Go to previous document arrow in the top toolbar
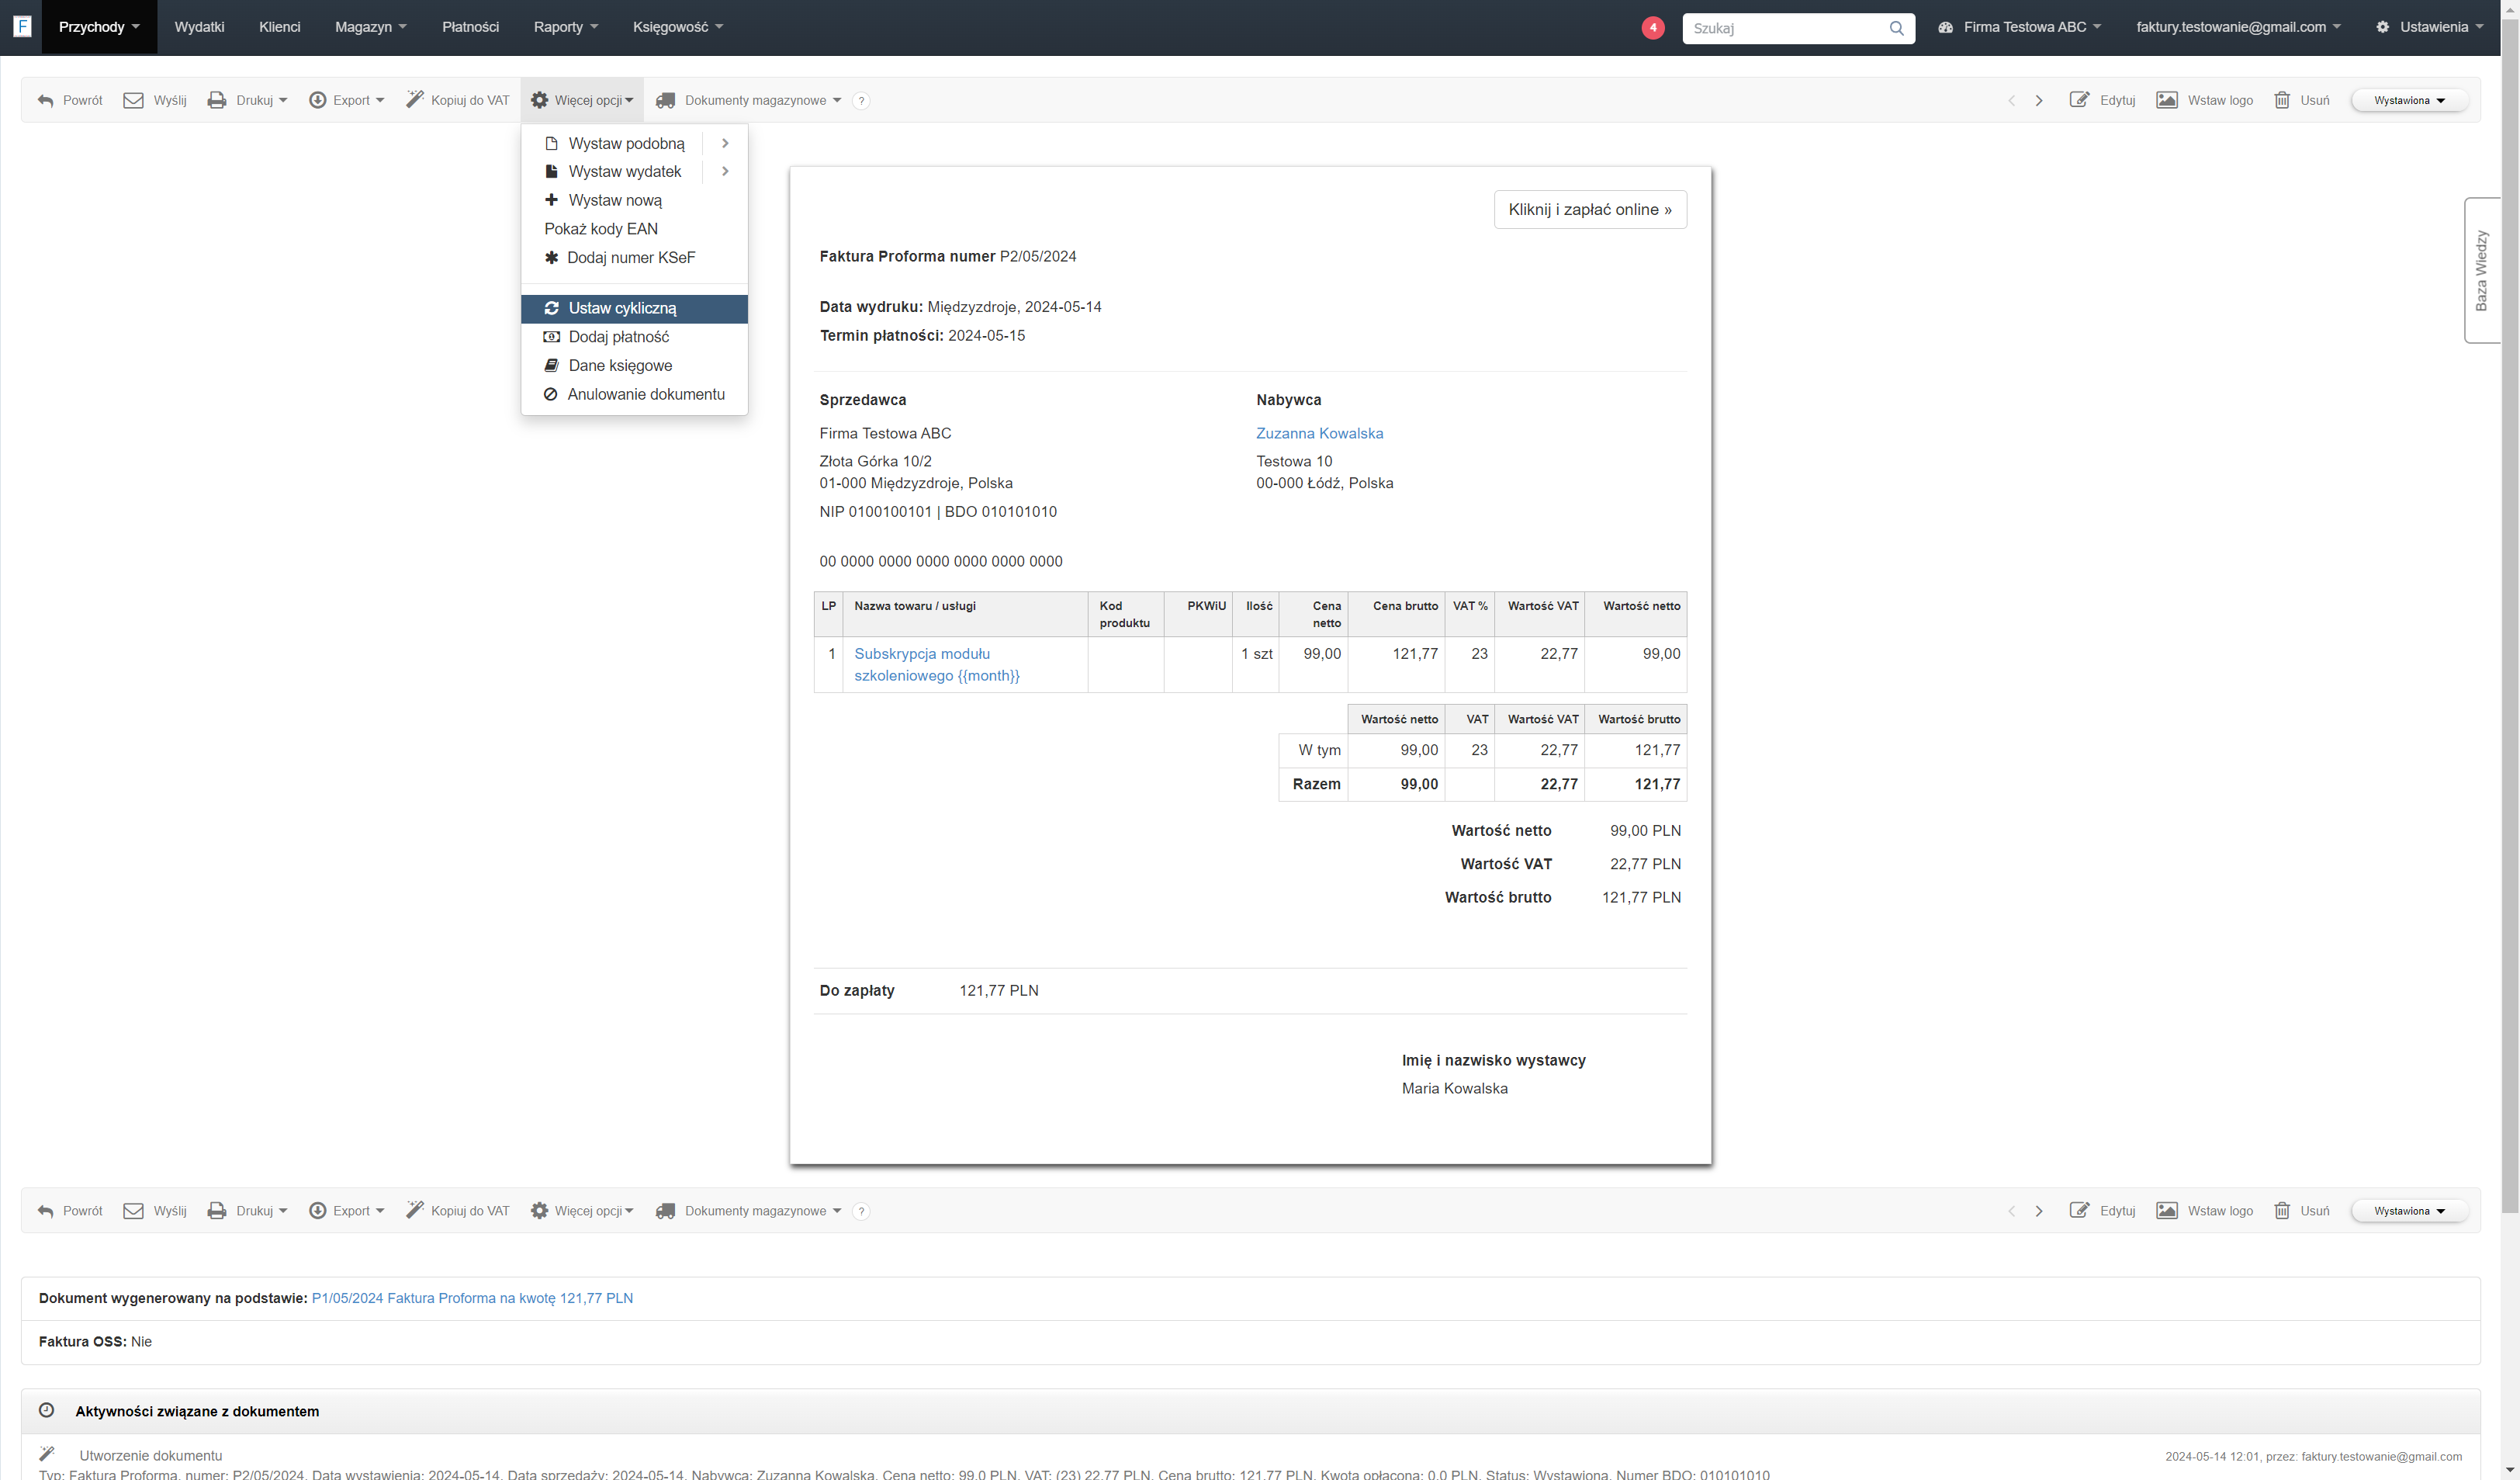2520x1480 pixels. (x=2011, y=101)
